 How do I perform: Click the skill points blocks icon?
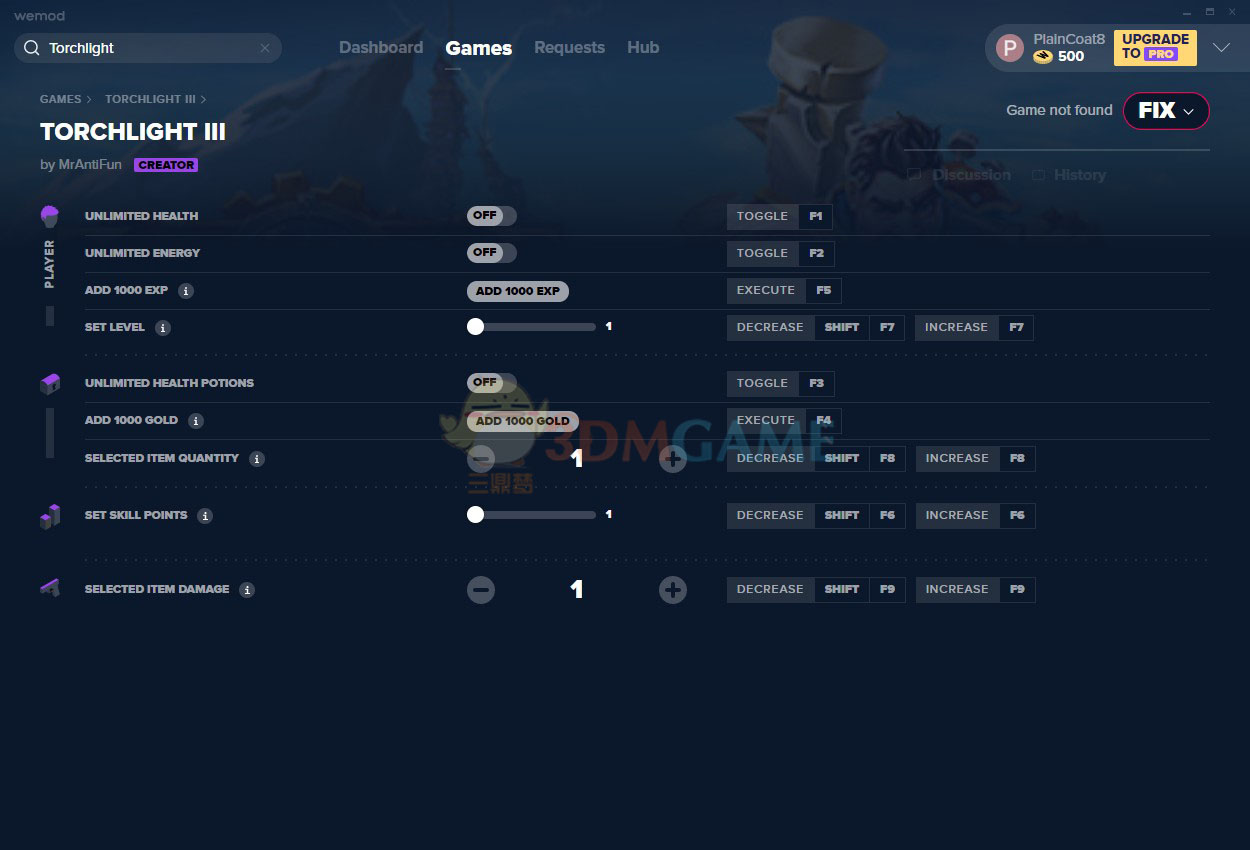click(x=50, y=516)
